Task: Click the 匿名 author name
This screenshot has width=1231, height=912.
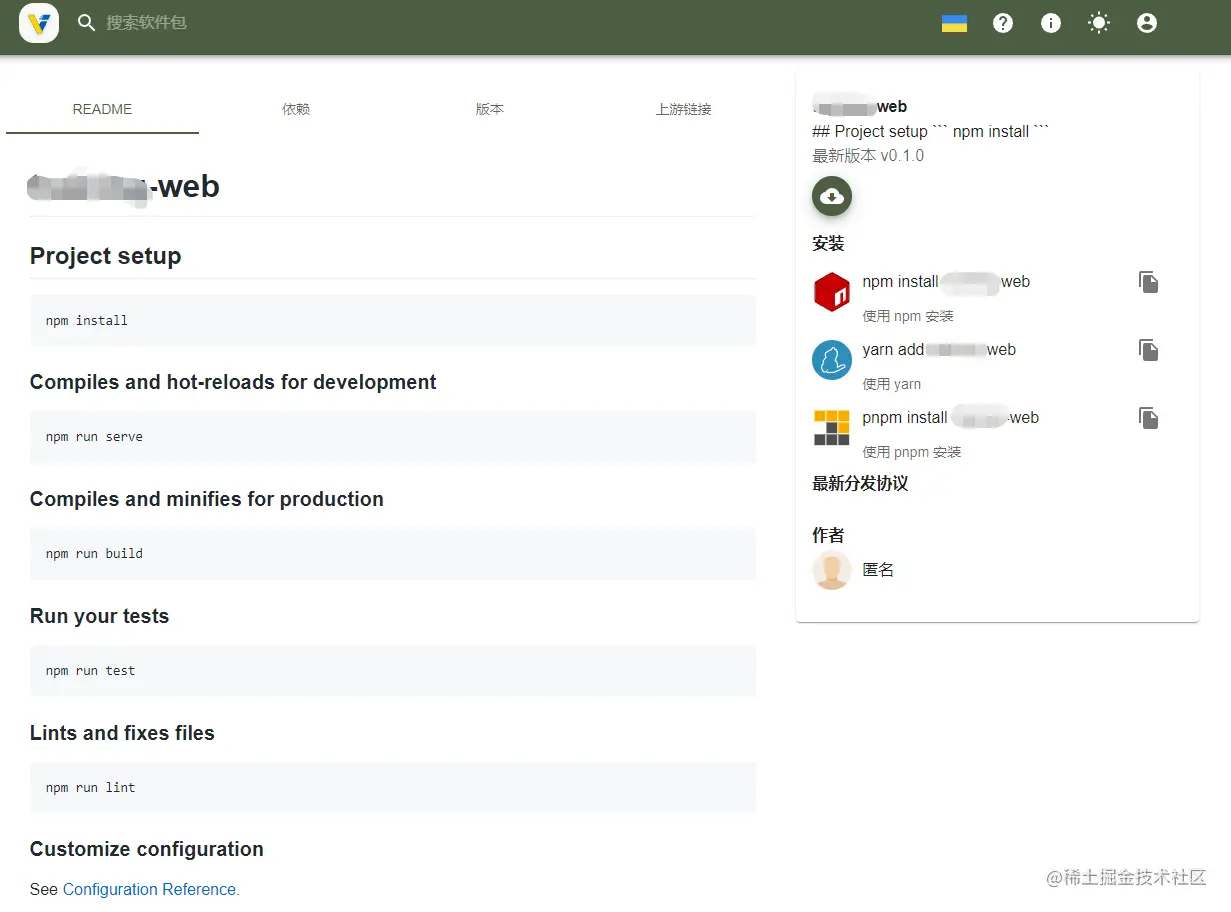Action: click(878, 570)
